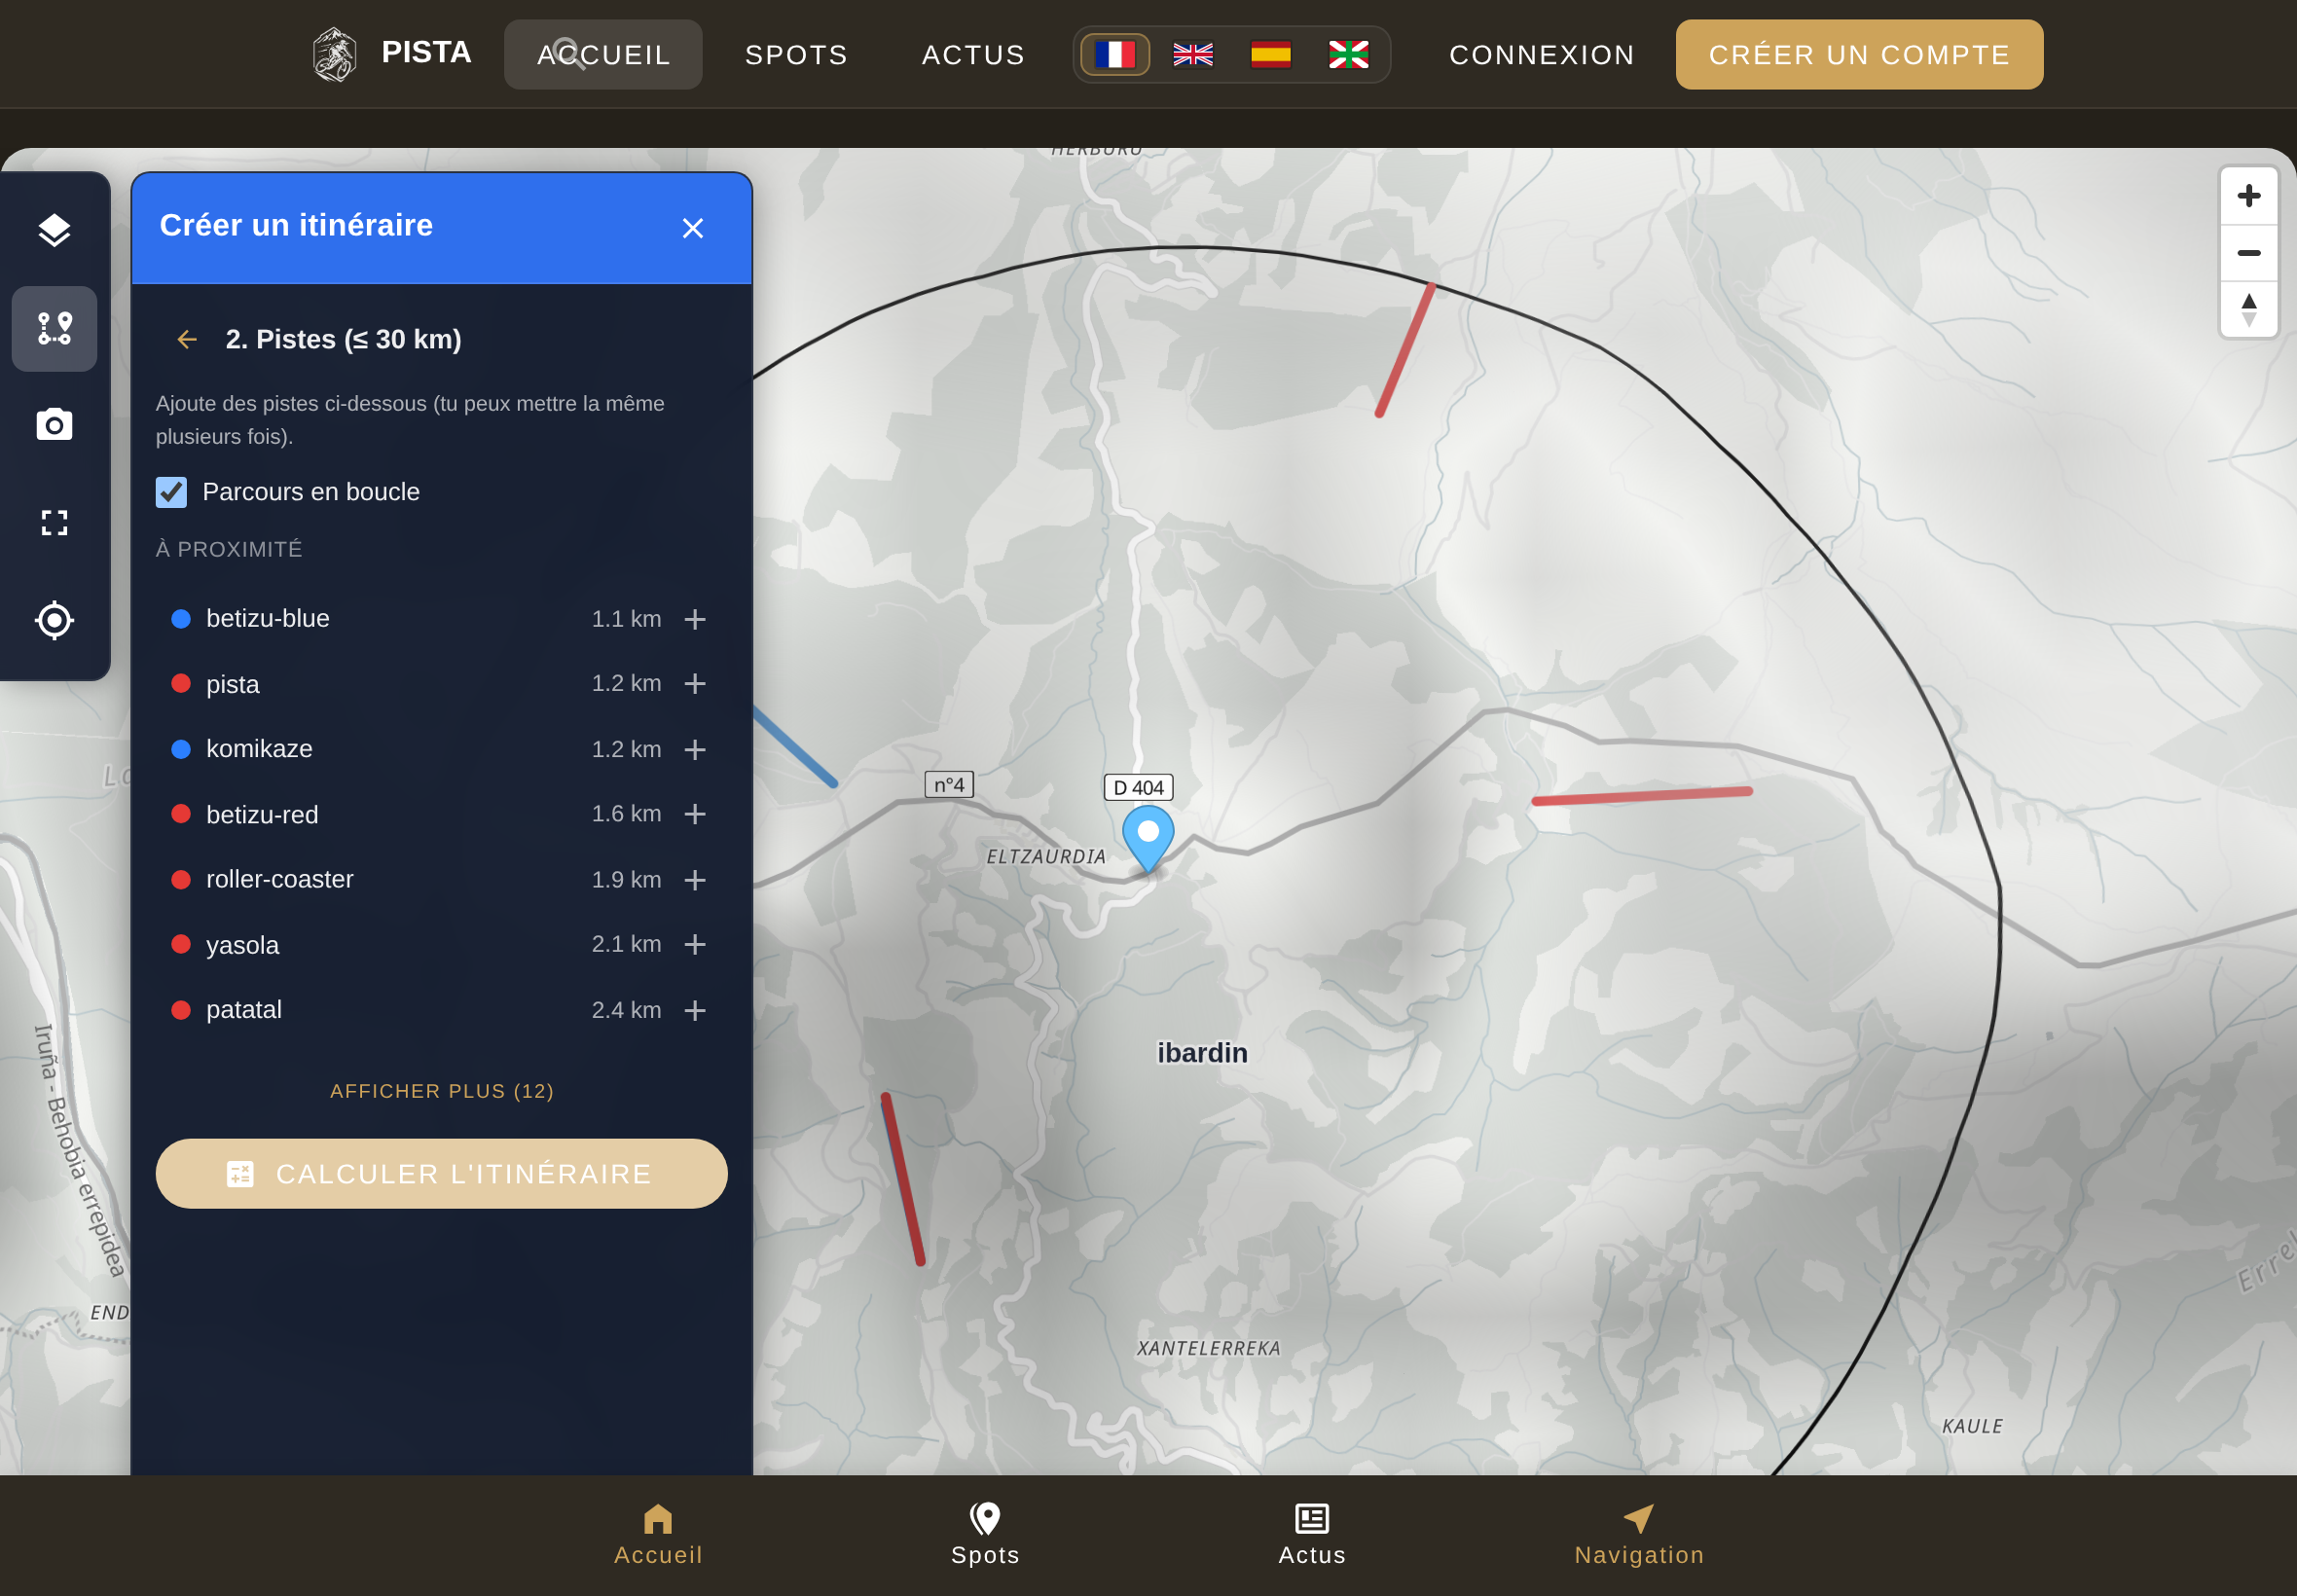Select komikaze track name
This screenshot has height=1596, width=2297.
tap(259, 749)
